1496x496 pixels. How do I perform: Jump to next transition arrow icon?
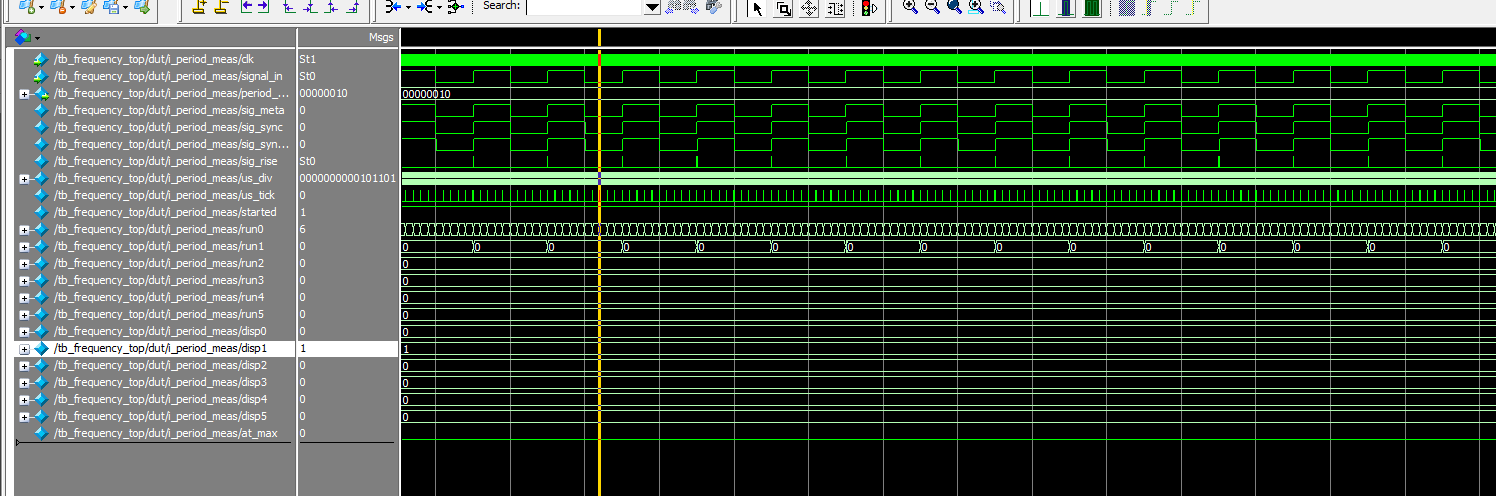[262, 6]
